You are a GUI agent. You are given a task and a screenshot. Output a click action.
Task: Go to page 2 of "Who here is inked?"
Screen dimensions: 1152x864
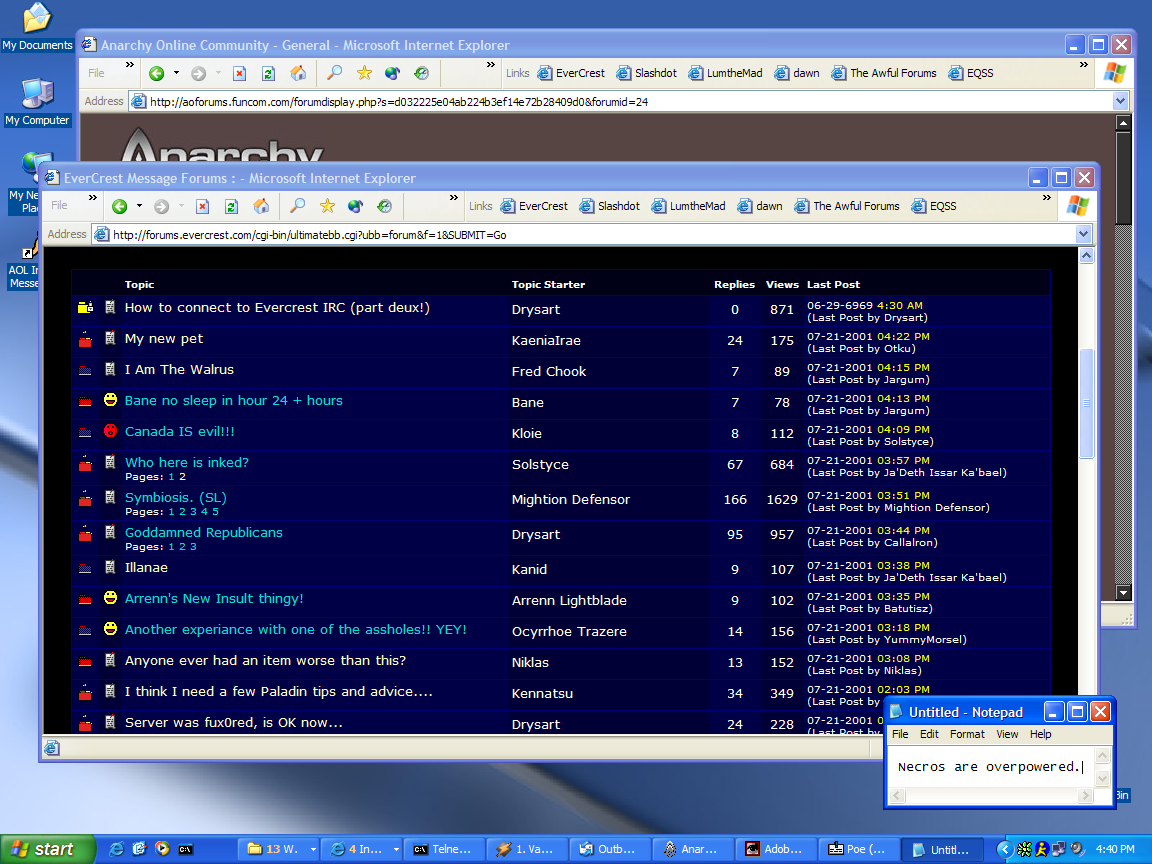tap(182, 477)
